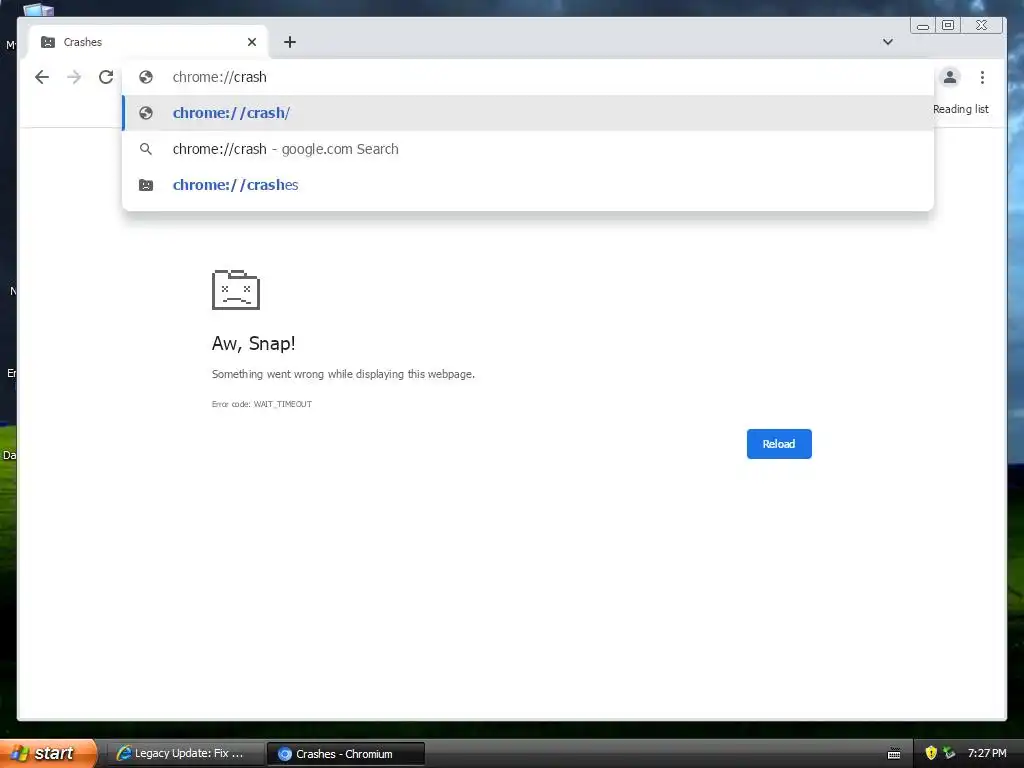Open the Reading list

tap(961, 109)
